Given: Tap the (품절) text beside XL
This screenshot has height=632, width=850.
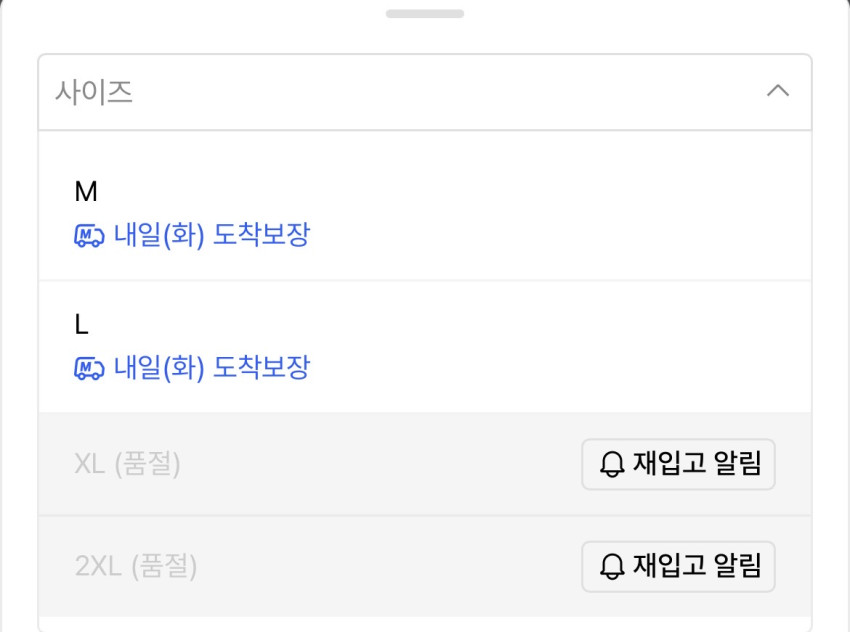Looking at the screenshot, I should point(147,464).
